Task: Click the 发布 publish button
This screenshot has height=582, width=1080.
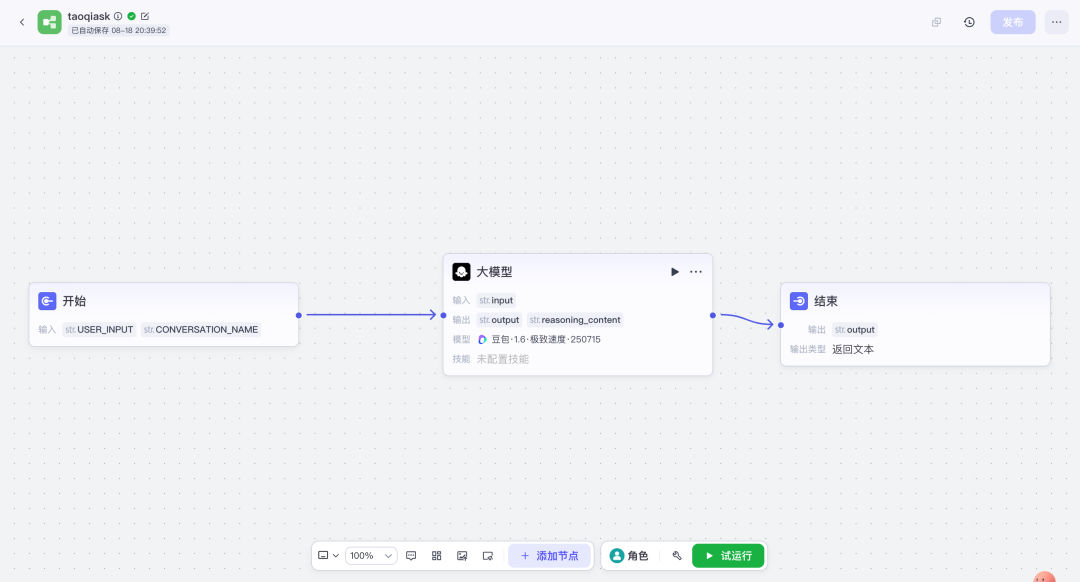Action: click(x=1012, y=22)
